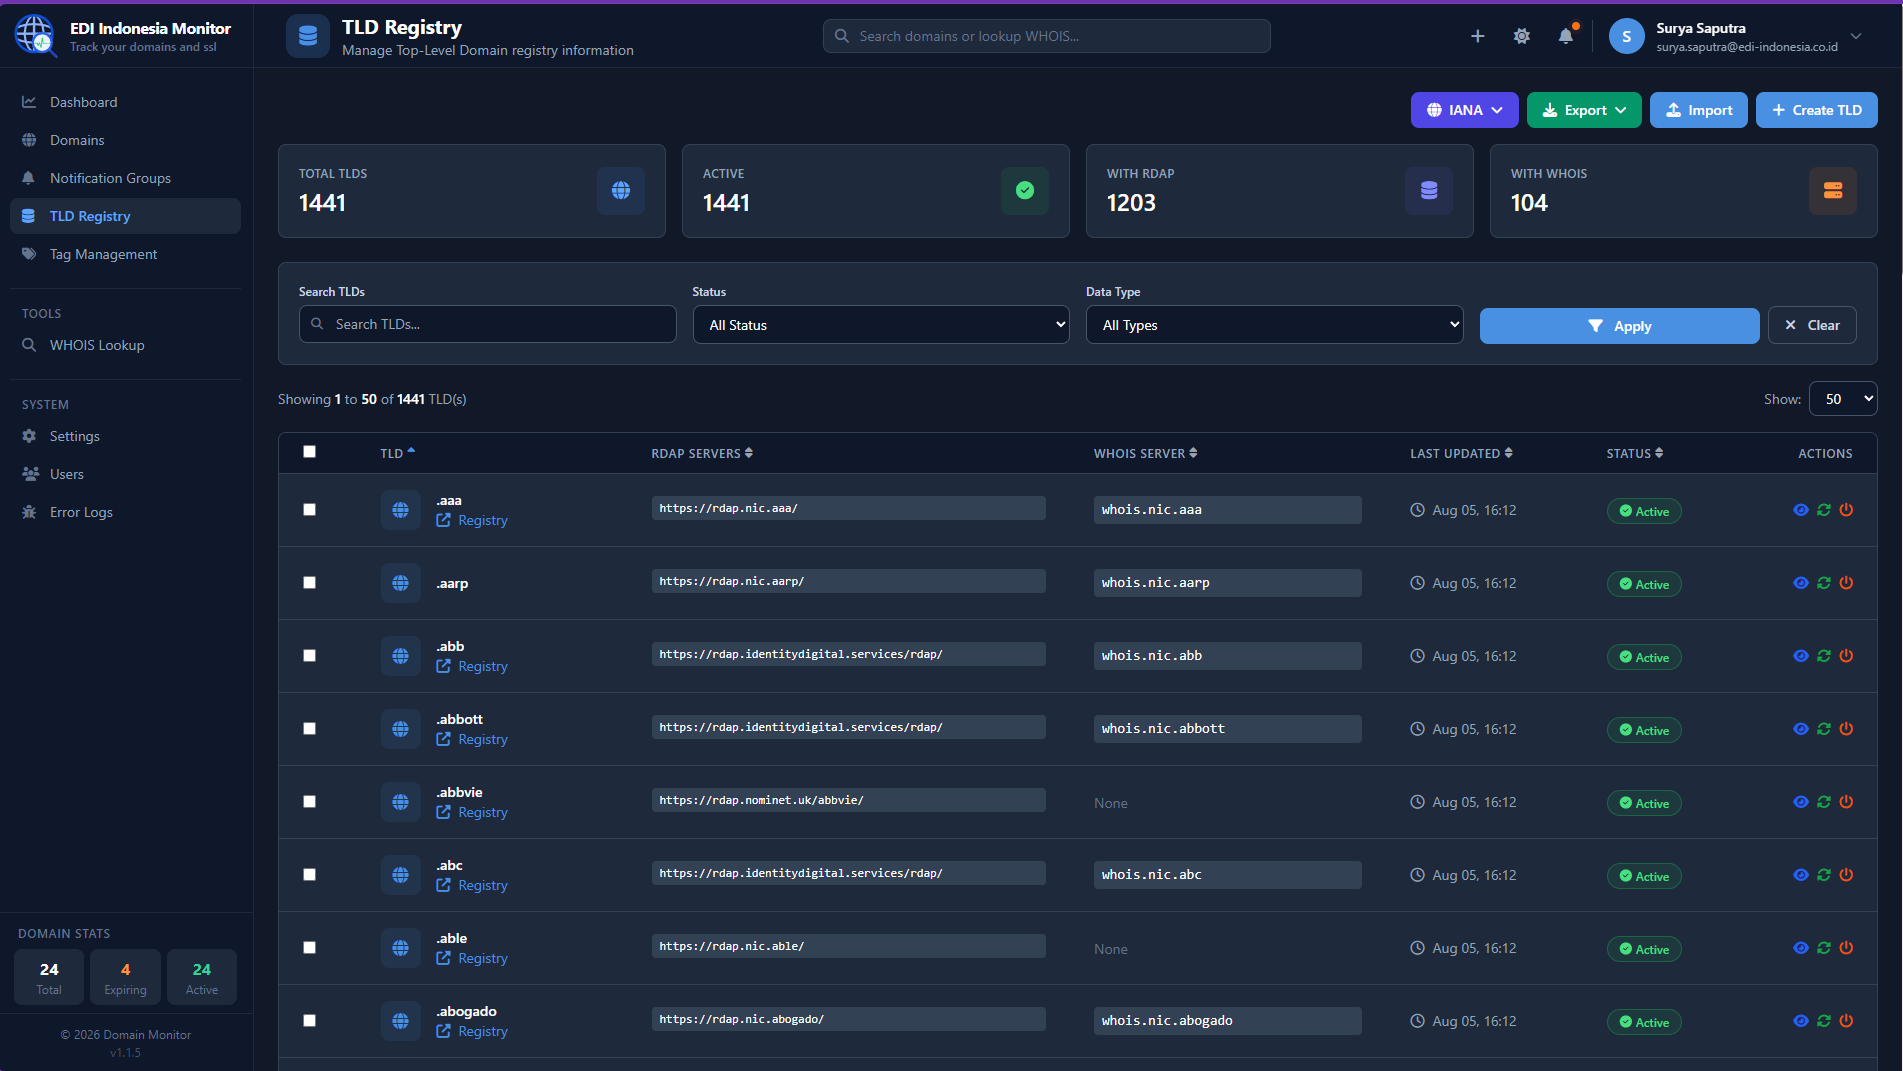This screenshot has height=1071, width=1903.
Task: Sort by the Last Updated column
Action: [x=1461, y=453]
